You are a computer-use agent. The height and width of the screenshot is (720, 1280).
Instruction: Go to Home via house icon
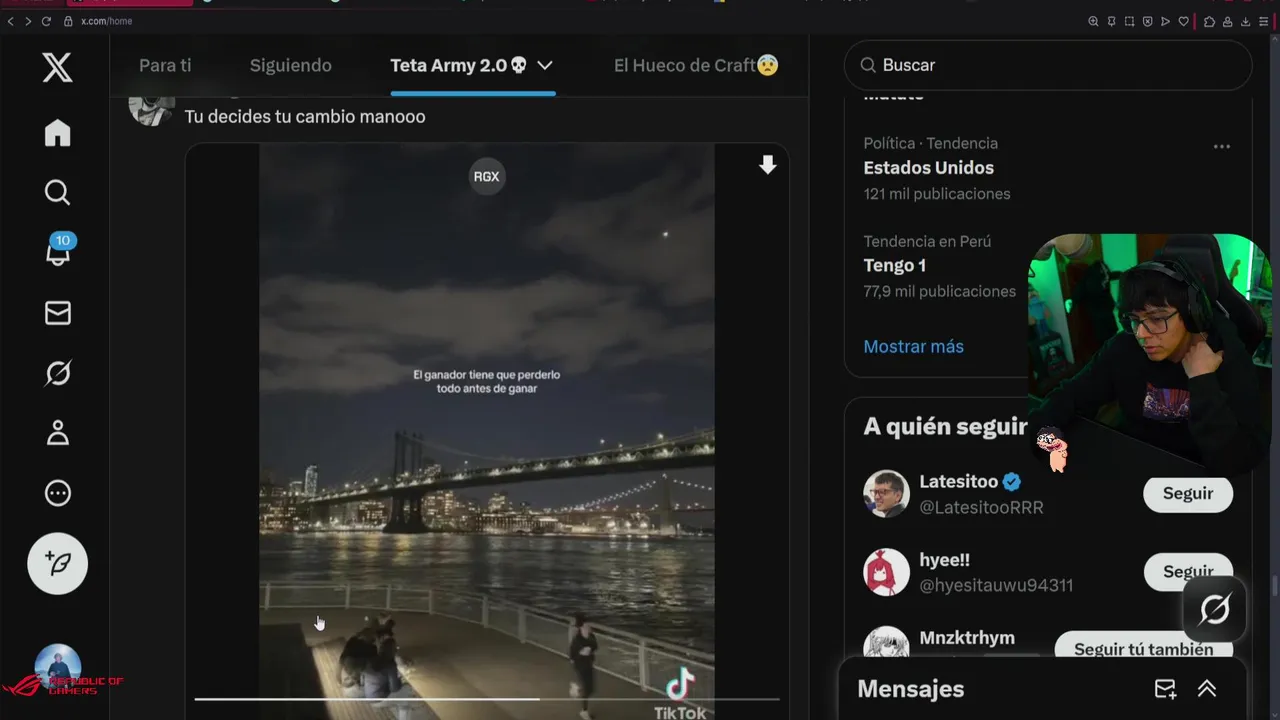click(57, 133)
